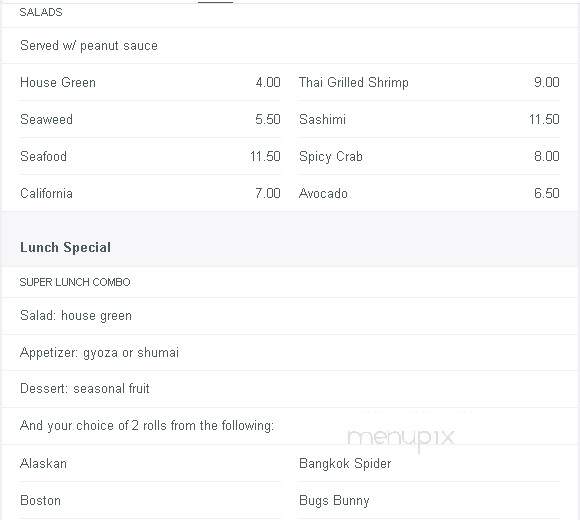Select the Boston roll option
The height and width of the screenshot is (520, 580).
149,500
